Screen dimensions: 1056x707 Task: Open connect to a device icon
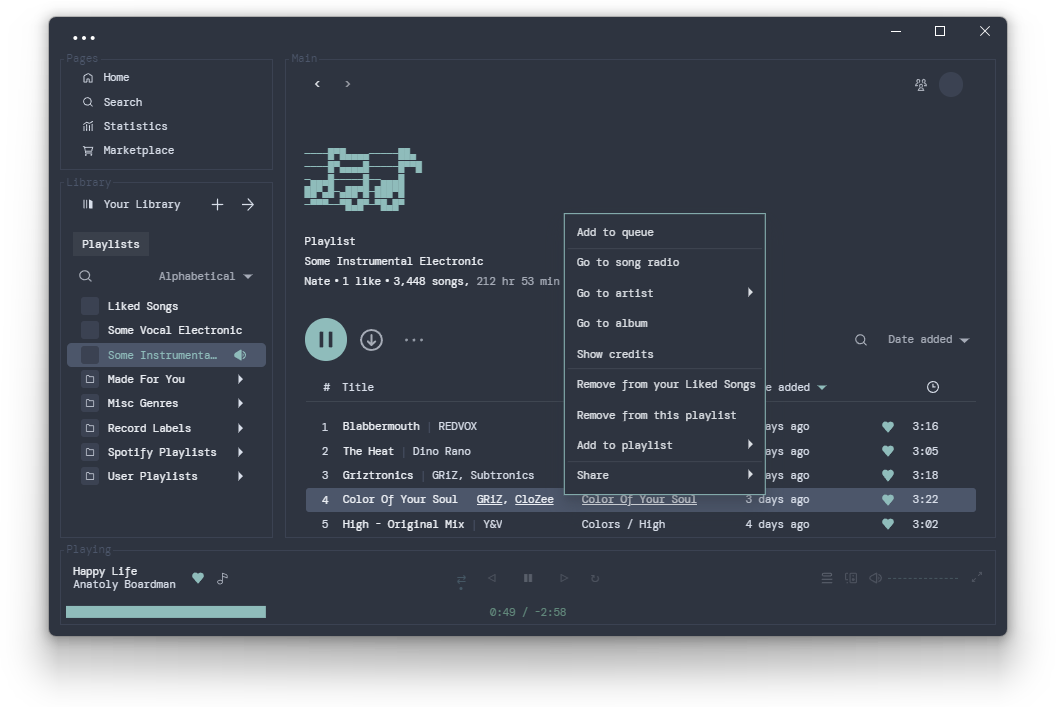click(851, 578)
